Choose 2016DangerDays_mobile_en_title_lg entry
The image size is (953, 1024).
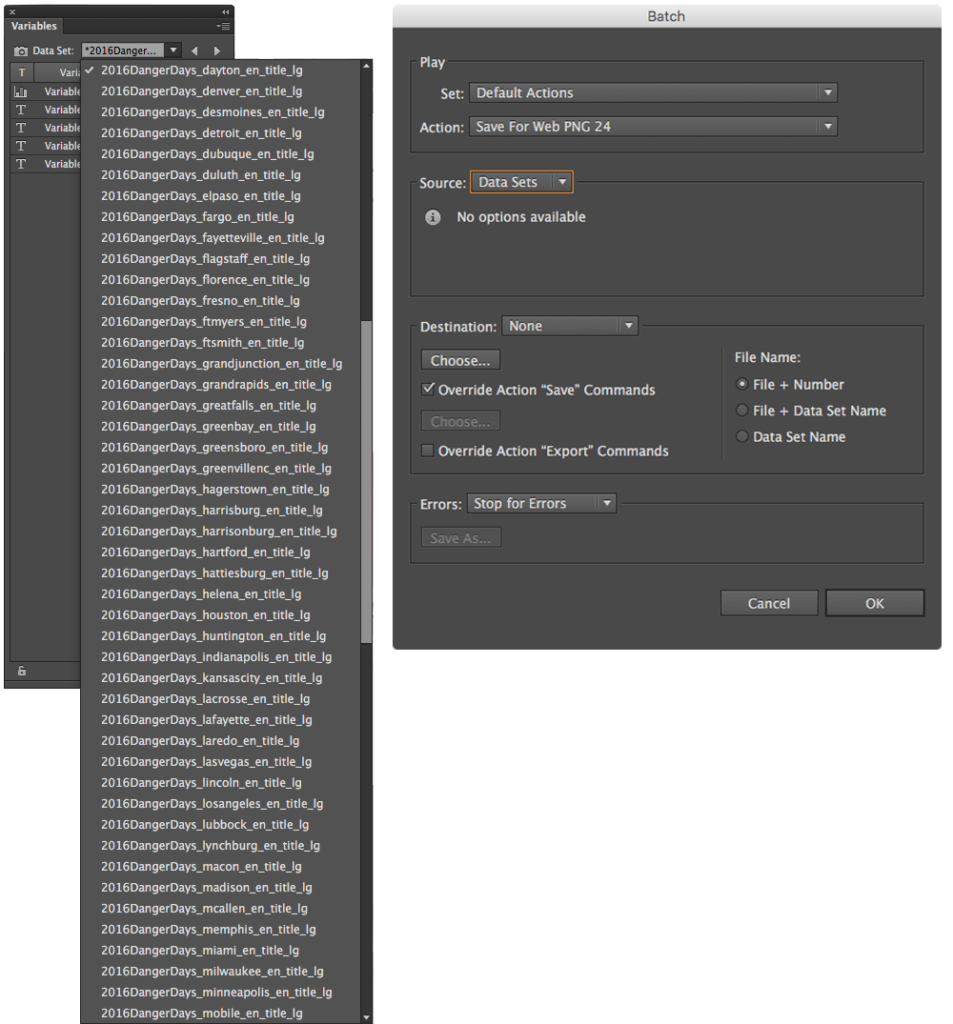tap(202, 1013)
